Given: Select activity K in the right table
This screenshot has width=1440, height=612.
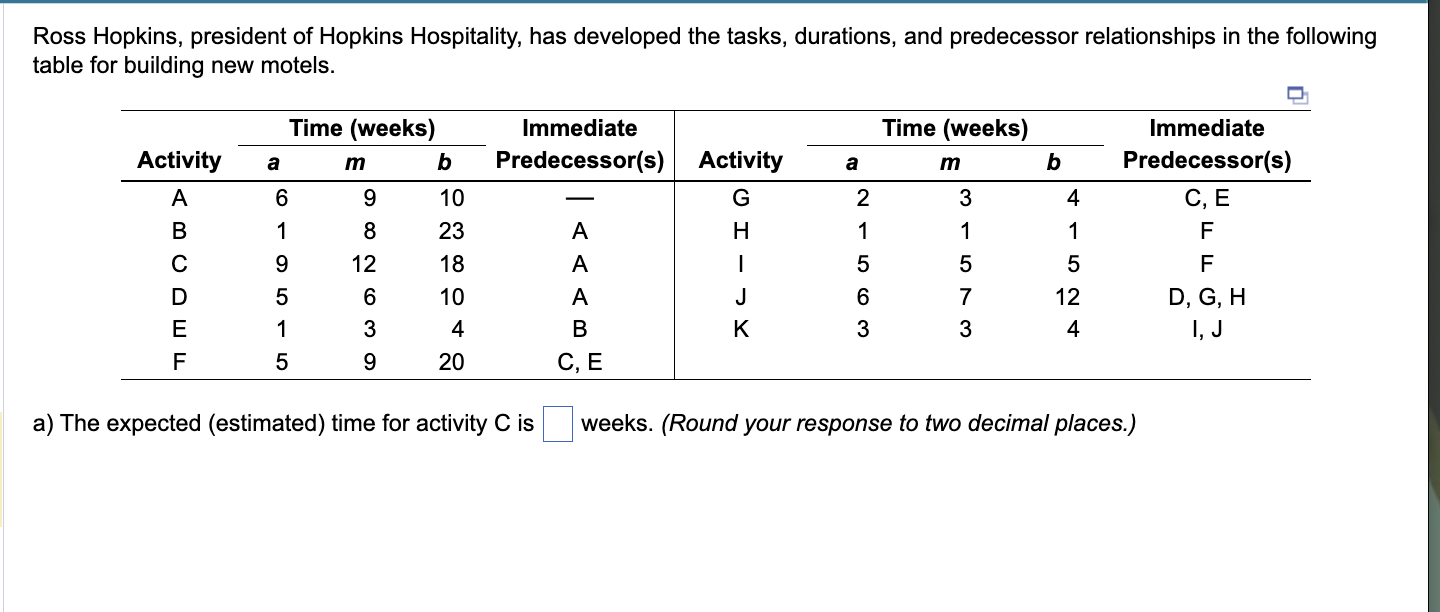Looking at the screenshot, I should coord(741,328).
